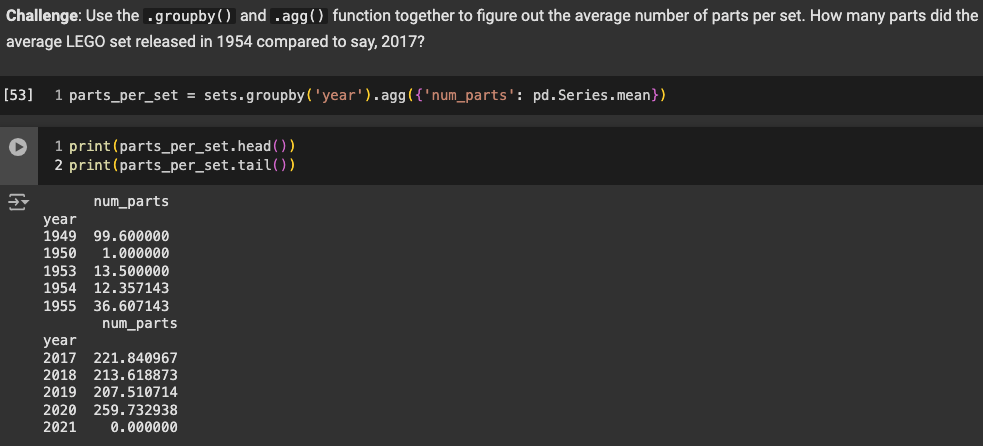The image size is (983, 446).
Task: Click the 2017 row showing 221.840967
Action: tap(110, 358)
